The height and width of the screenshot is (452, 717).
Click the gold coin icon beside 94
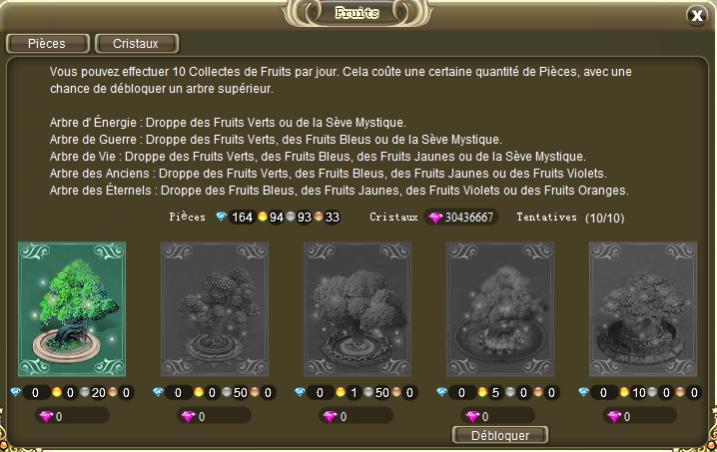pos(262,216)
